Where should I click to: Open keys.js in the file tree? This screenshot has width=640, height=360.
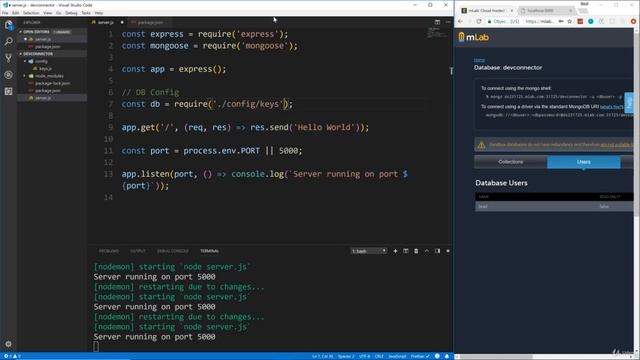coord(45,69)
